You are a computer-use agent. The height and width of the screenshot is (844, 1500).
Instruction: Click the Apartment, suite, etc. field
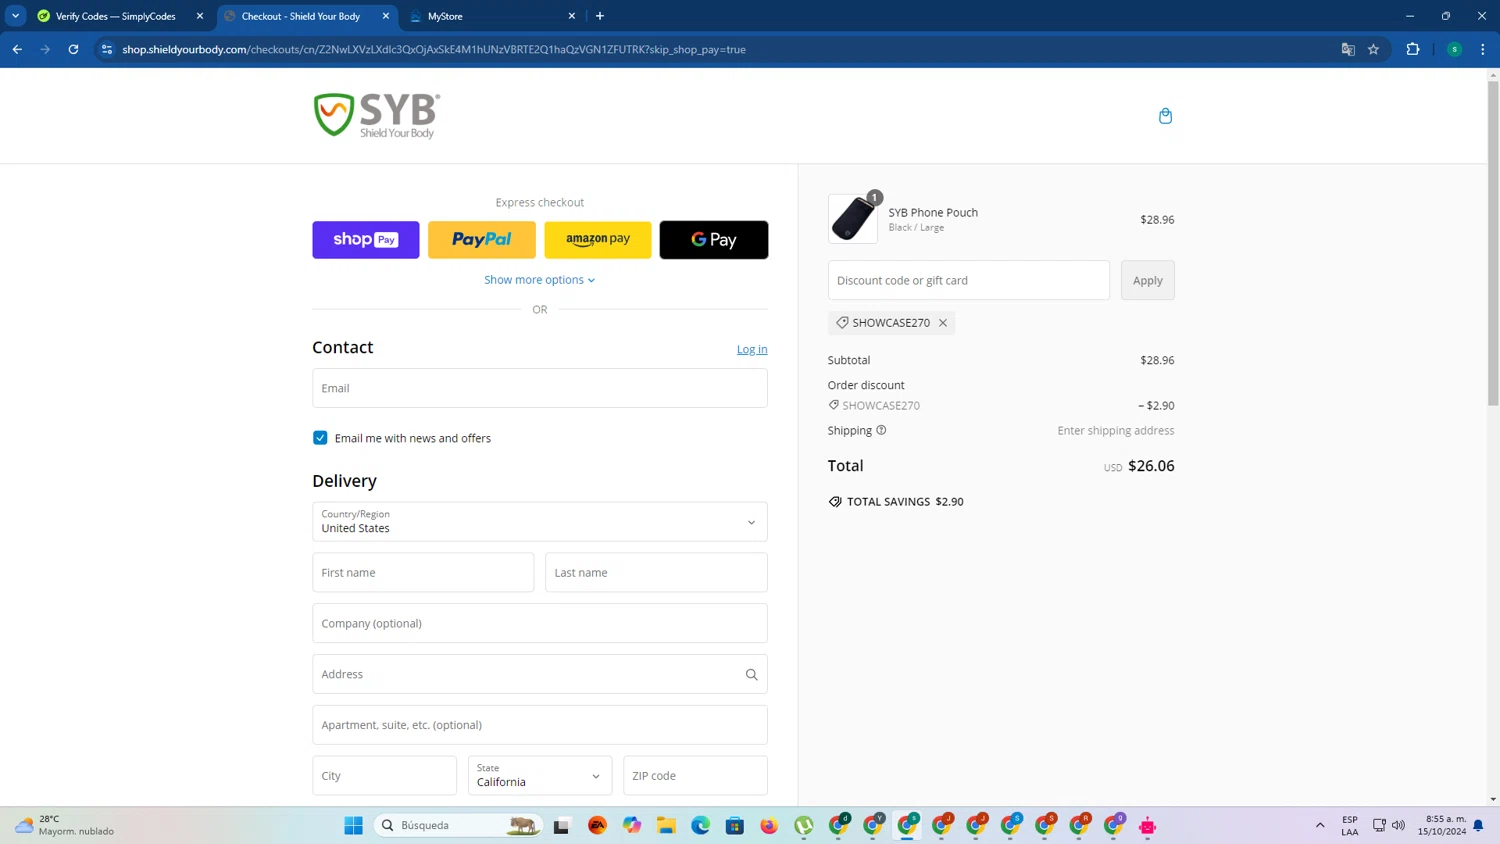point(540,725)
